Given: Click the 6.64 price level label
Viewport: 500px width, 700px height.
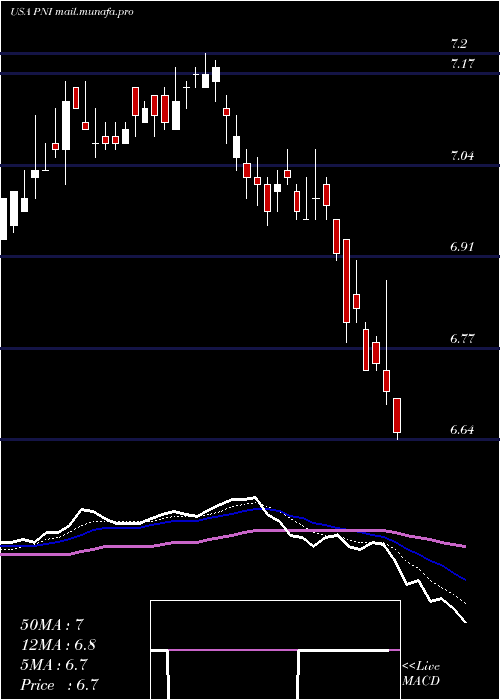Looking at the screenshot, I should tap(462, 430).
